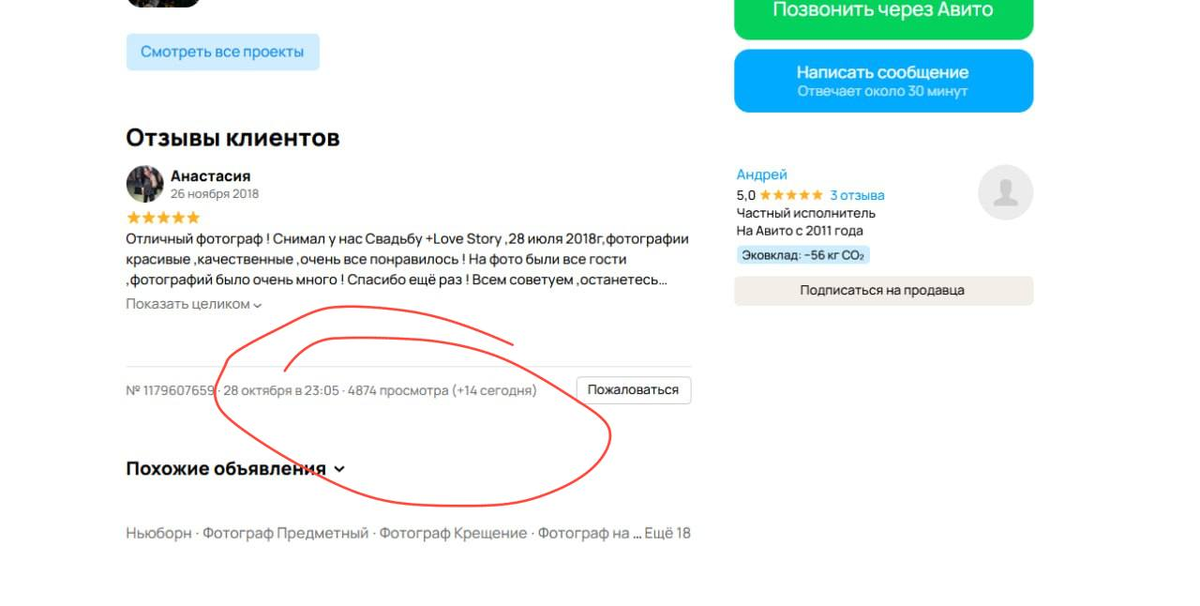
Task: Click the Написать сообщение button
Action: (883, 81)
